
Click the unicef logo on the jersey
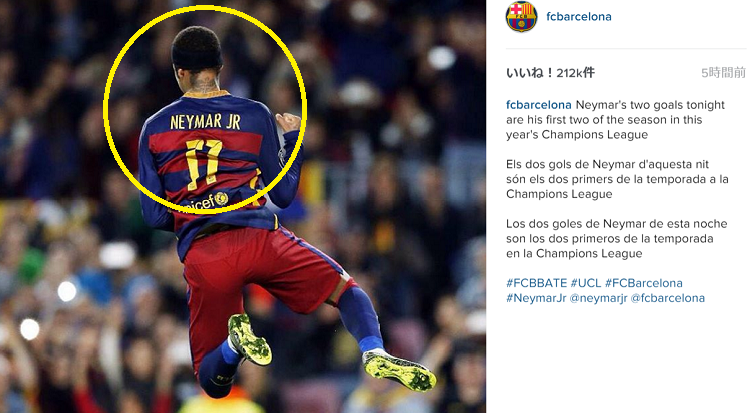pos(207,201)
